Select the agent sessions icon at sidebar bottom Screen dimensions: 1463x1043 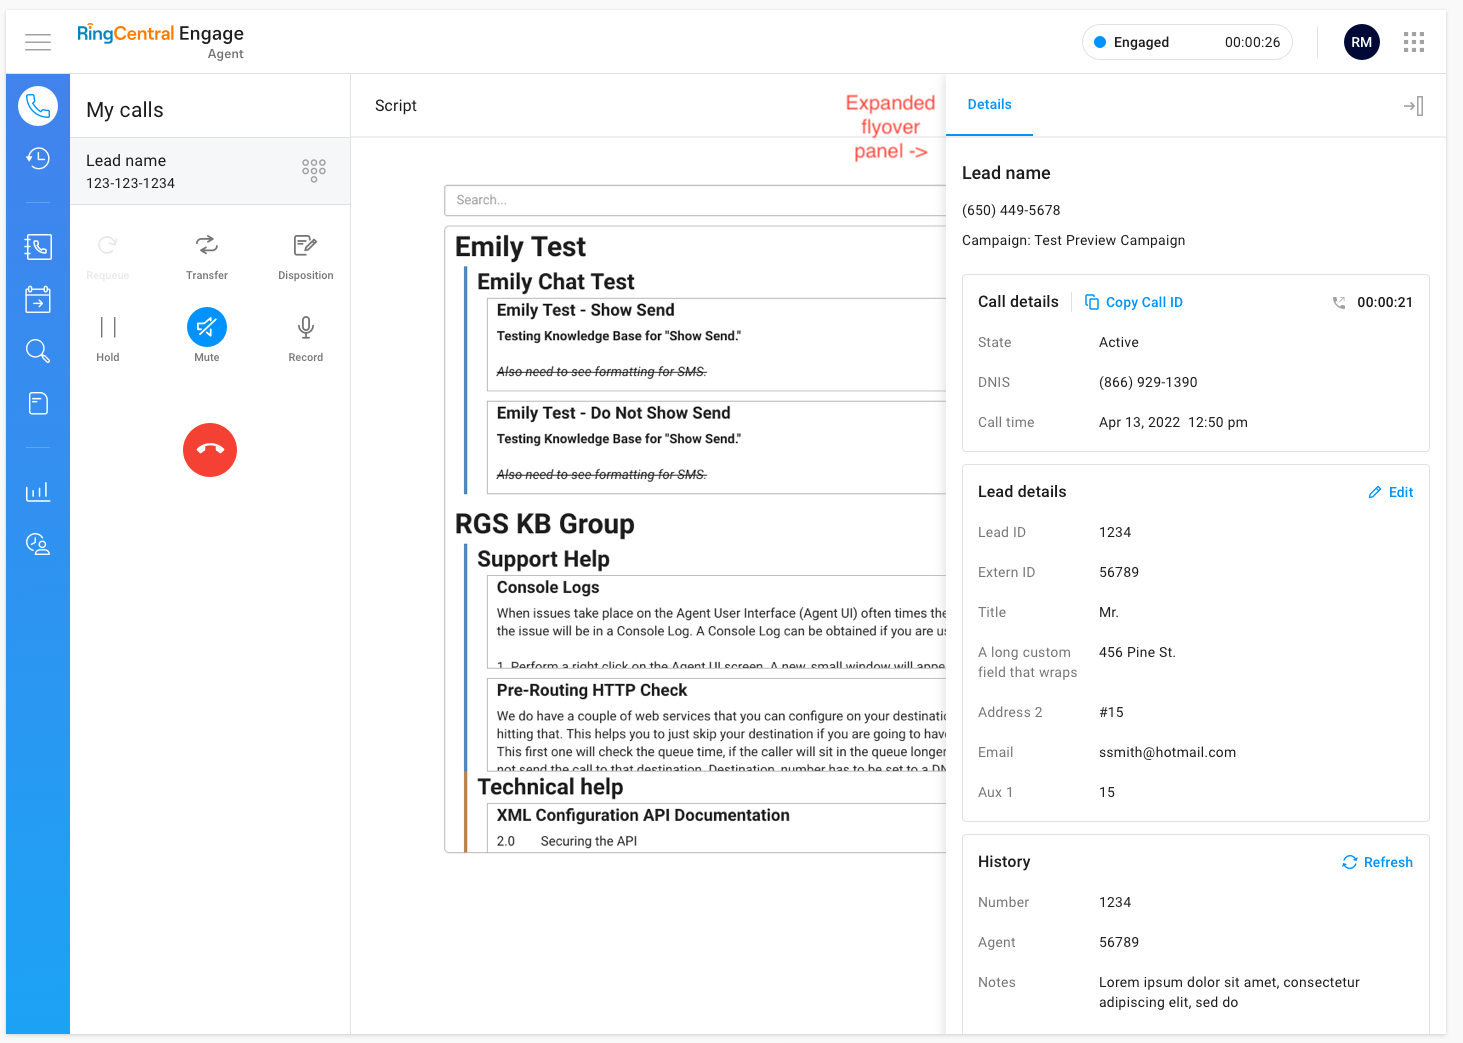[37, 543]
